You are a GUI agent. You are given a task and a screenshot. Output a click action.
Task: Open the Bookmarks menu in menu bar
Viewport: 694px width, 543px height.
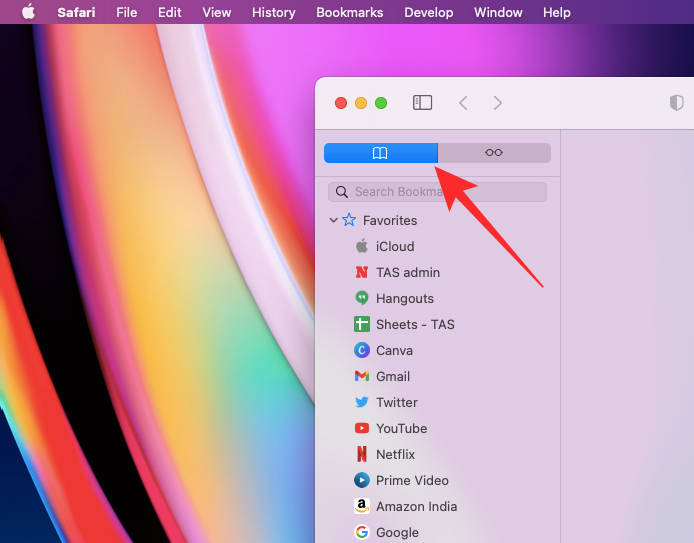349,12
